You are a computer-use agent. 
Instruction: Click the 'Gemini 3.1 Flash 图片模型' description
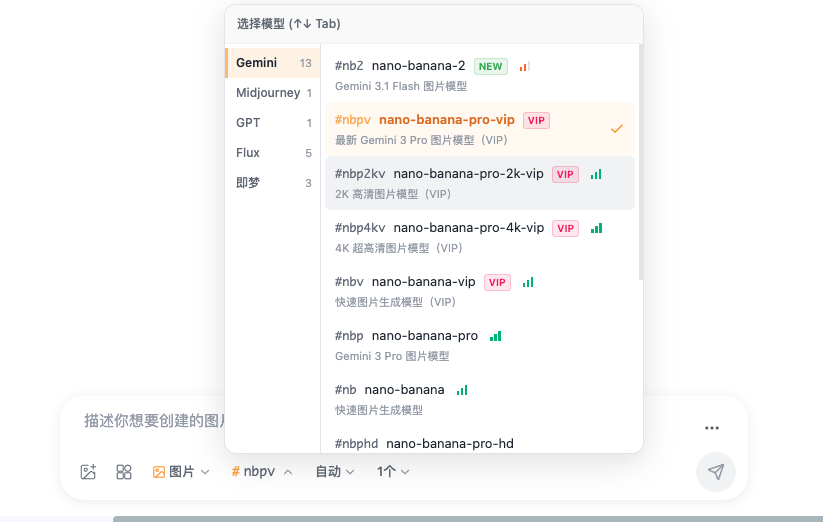[x=401, y=86]
